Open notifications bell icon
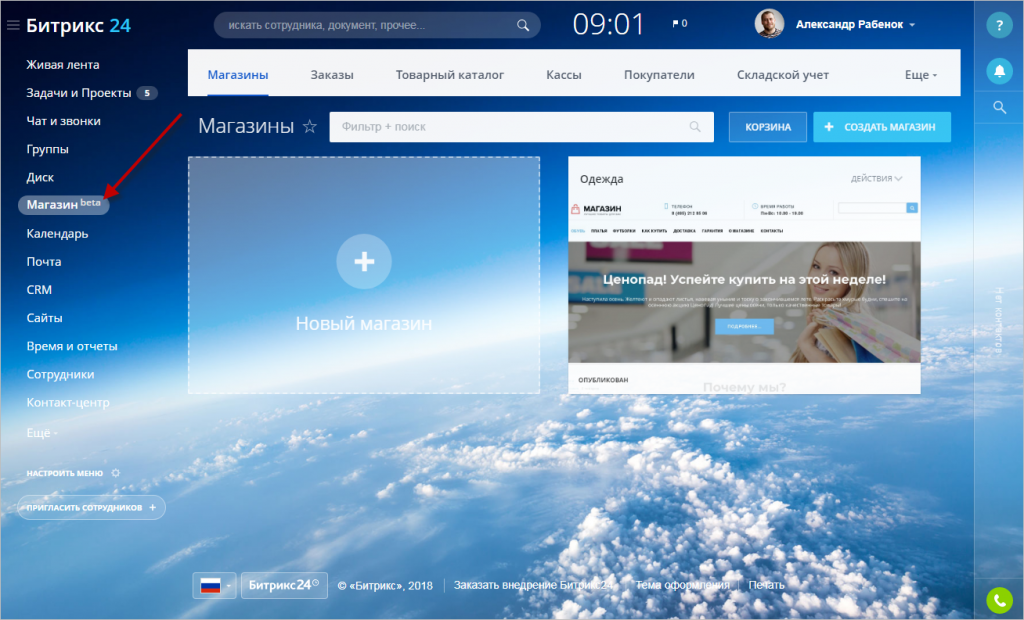1024x620 pixels. point(999,70)
